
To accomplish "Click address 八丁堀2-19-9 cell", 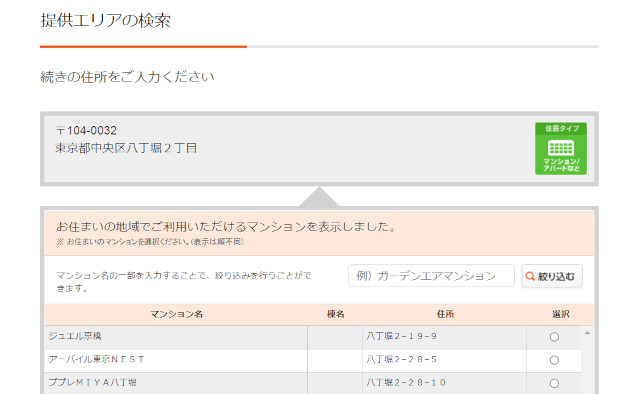I will (x=402, y=336).
